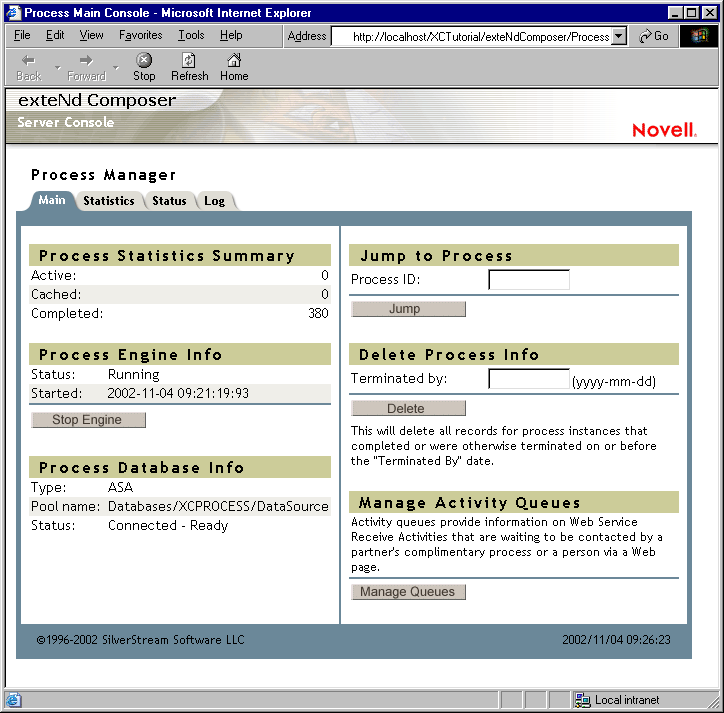Click the 'Process Database Info' heading
This screenshot has height=713, width=724.
141,468
